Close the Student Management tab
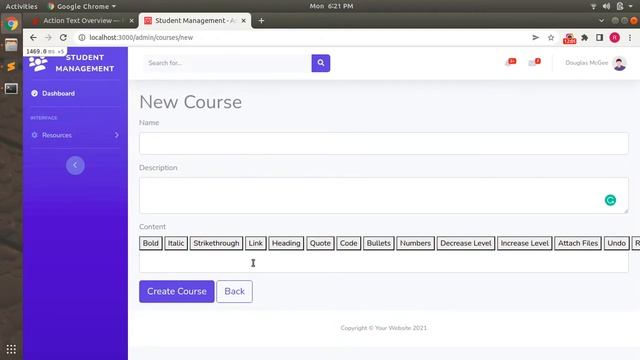This screenshot has height=360, width=640. pos(244,20)
